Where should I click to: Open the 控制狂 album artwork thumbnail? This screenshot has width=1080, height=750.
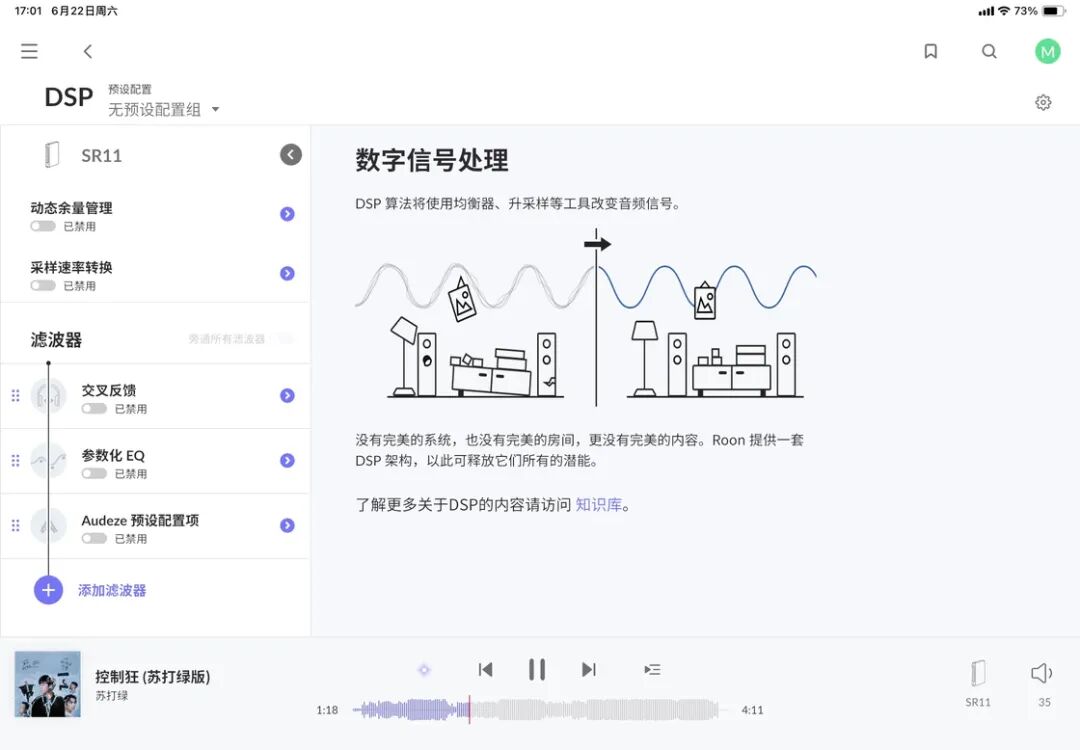(48, 685)
